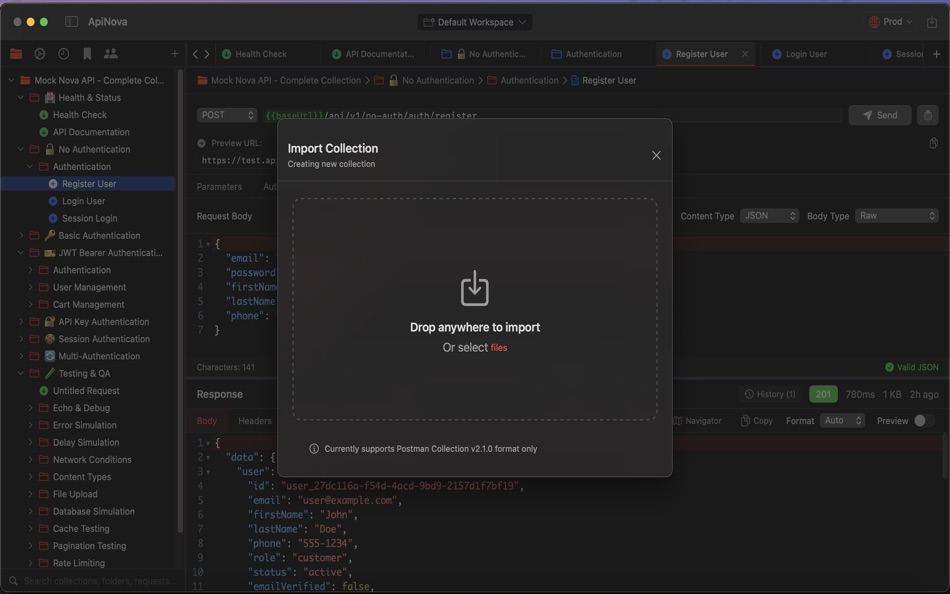Open the compass icon in sidebar toolbar
Viewport: 950px width, 594px height.
[x=39, y=54]
